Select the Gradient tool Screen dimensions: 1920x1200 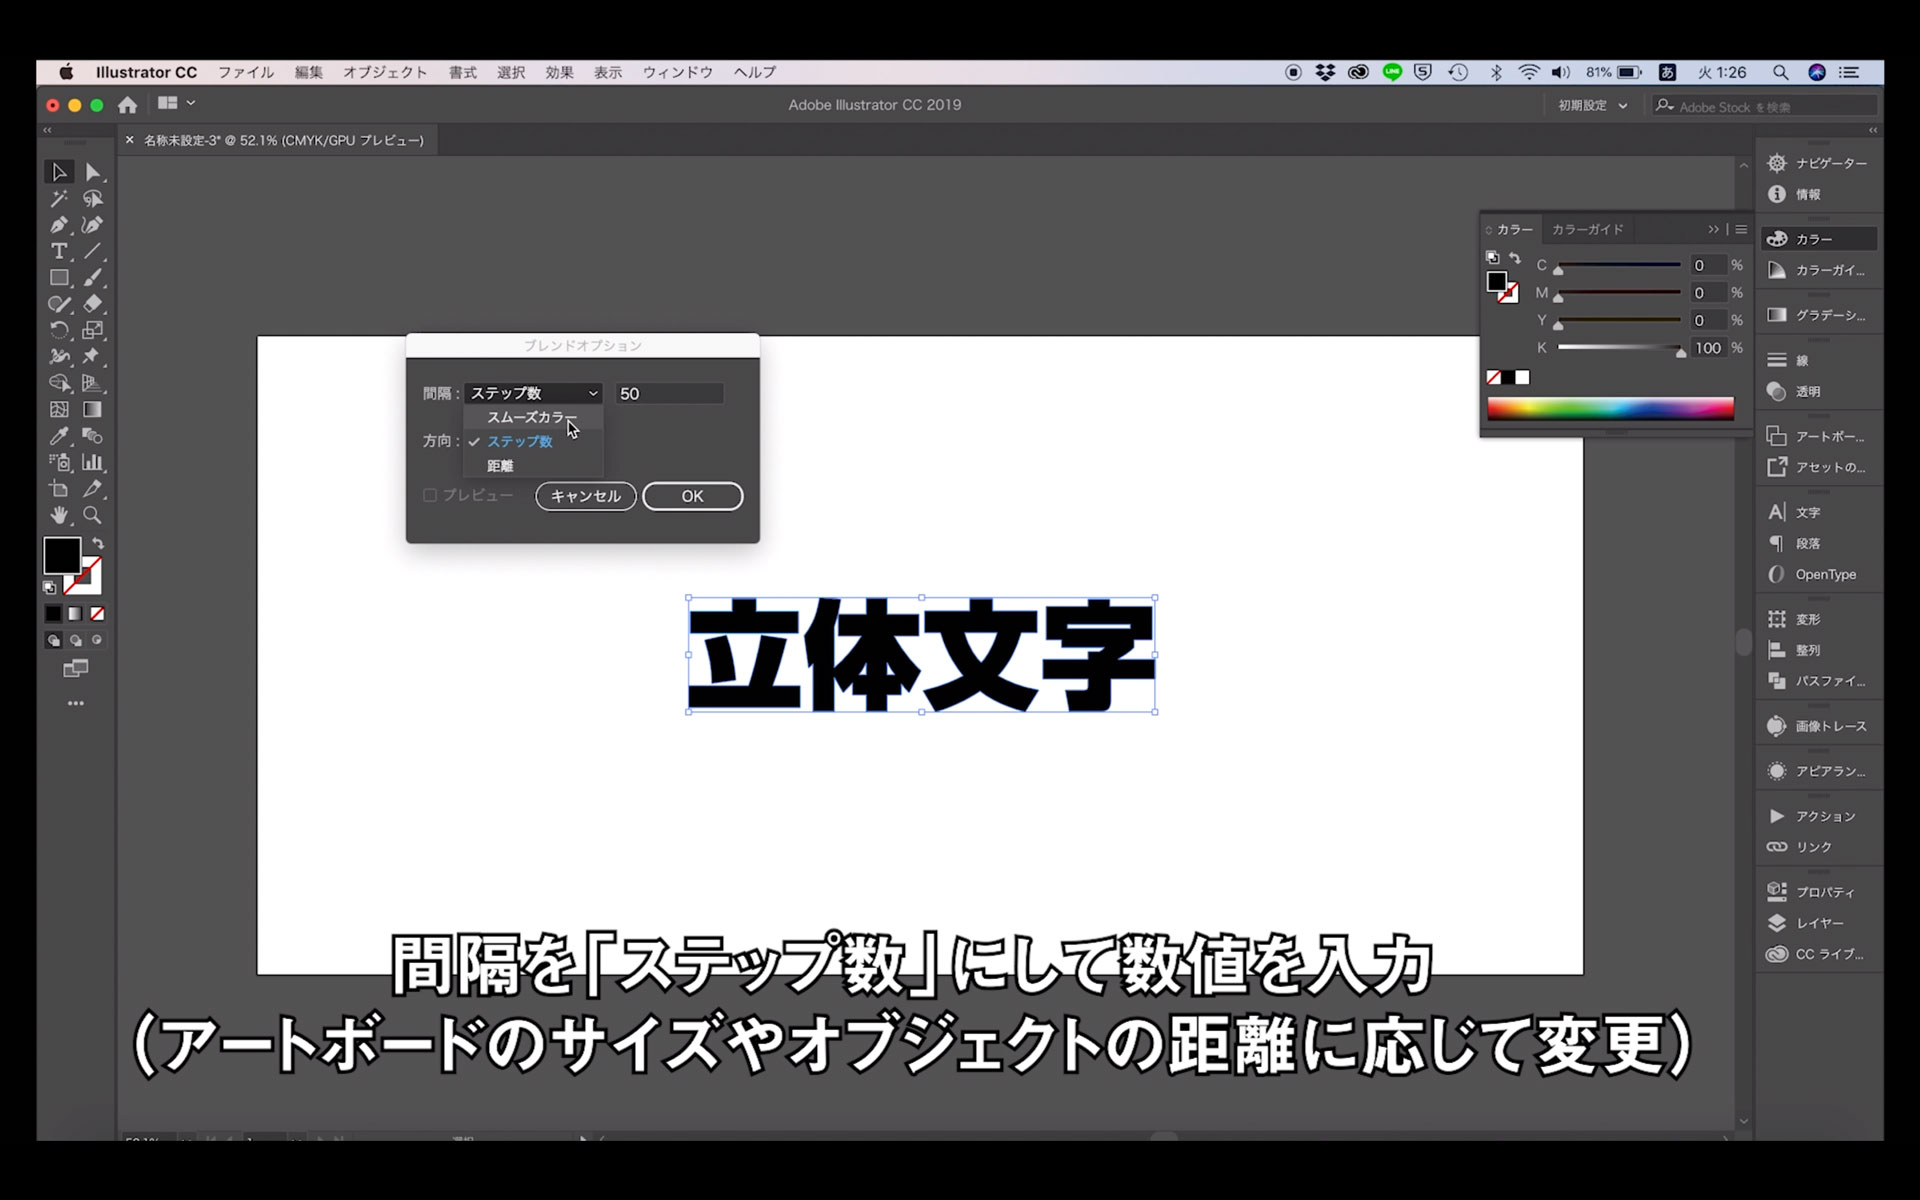[93, 409]
